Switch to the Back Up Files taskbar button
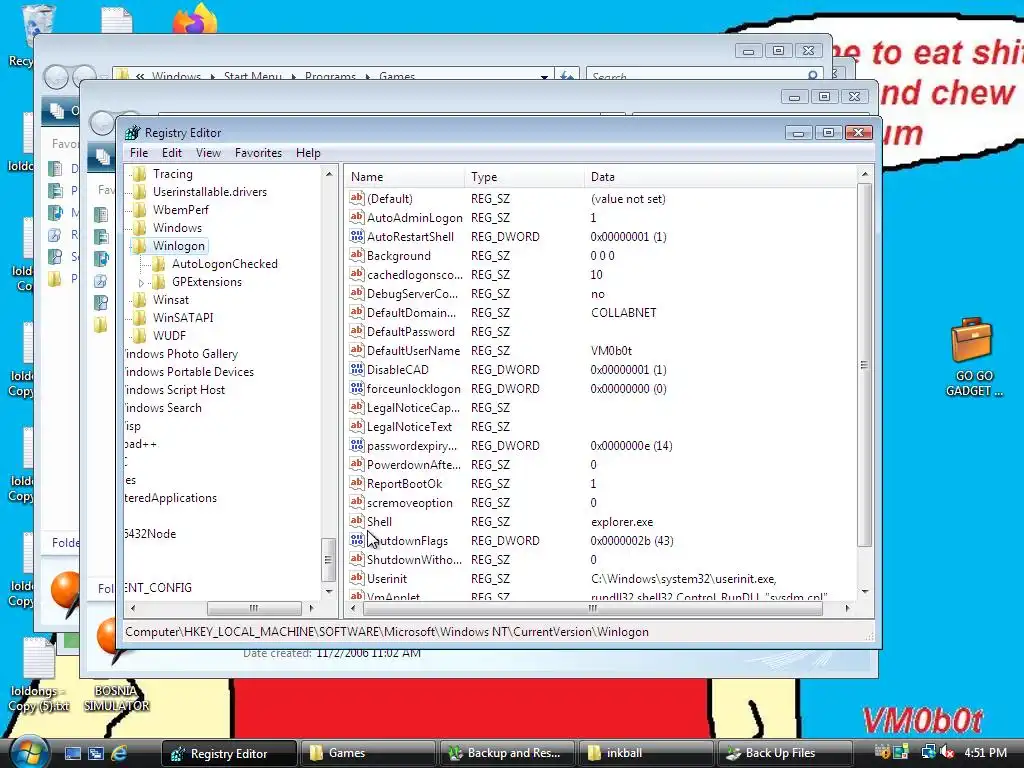Viewport: 1024px width, 768px height. point(785,753)
